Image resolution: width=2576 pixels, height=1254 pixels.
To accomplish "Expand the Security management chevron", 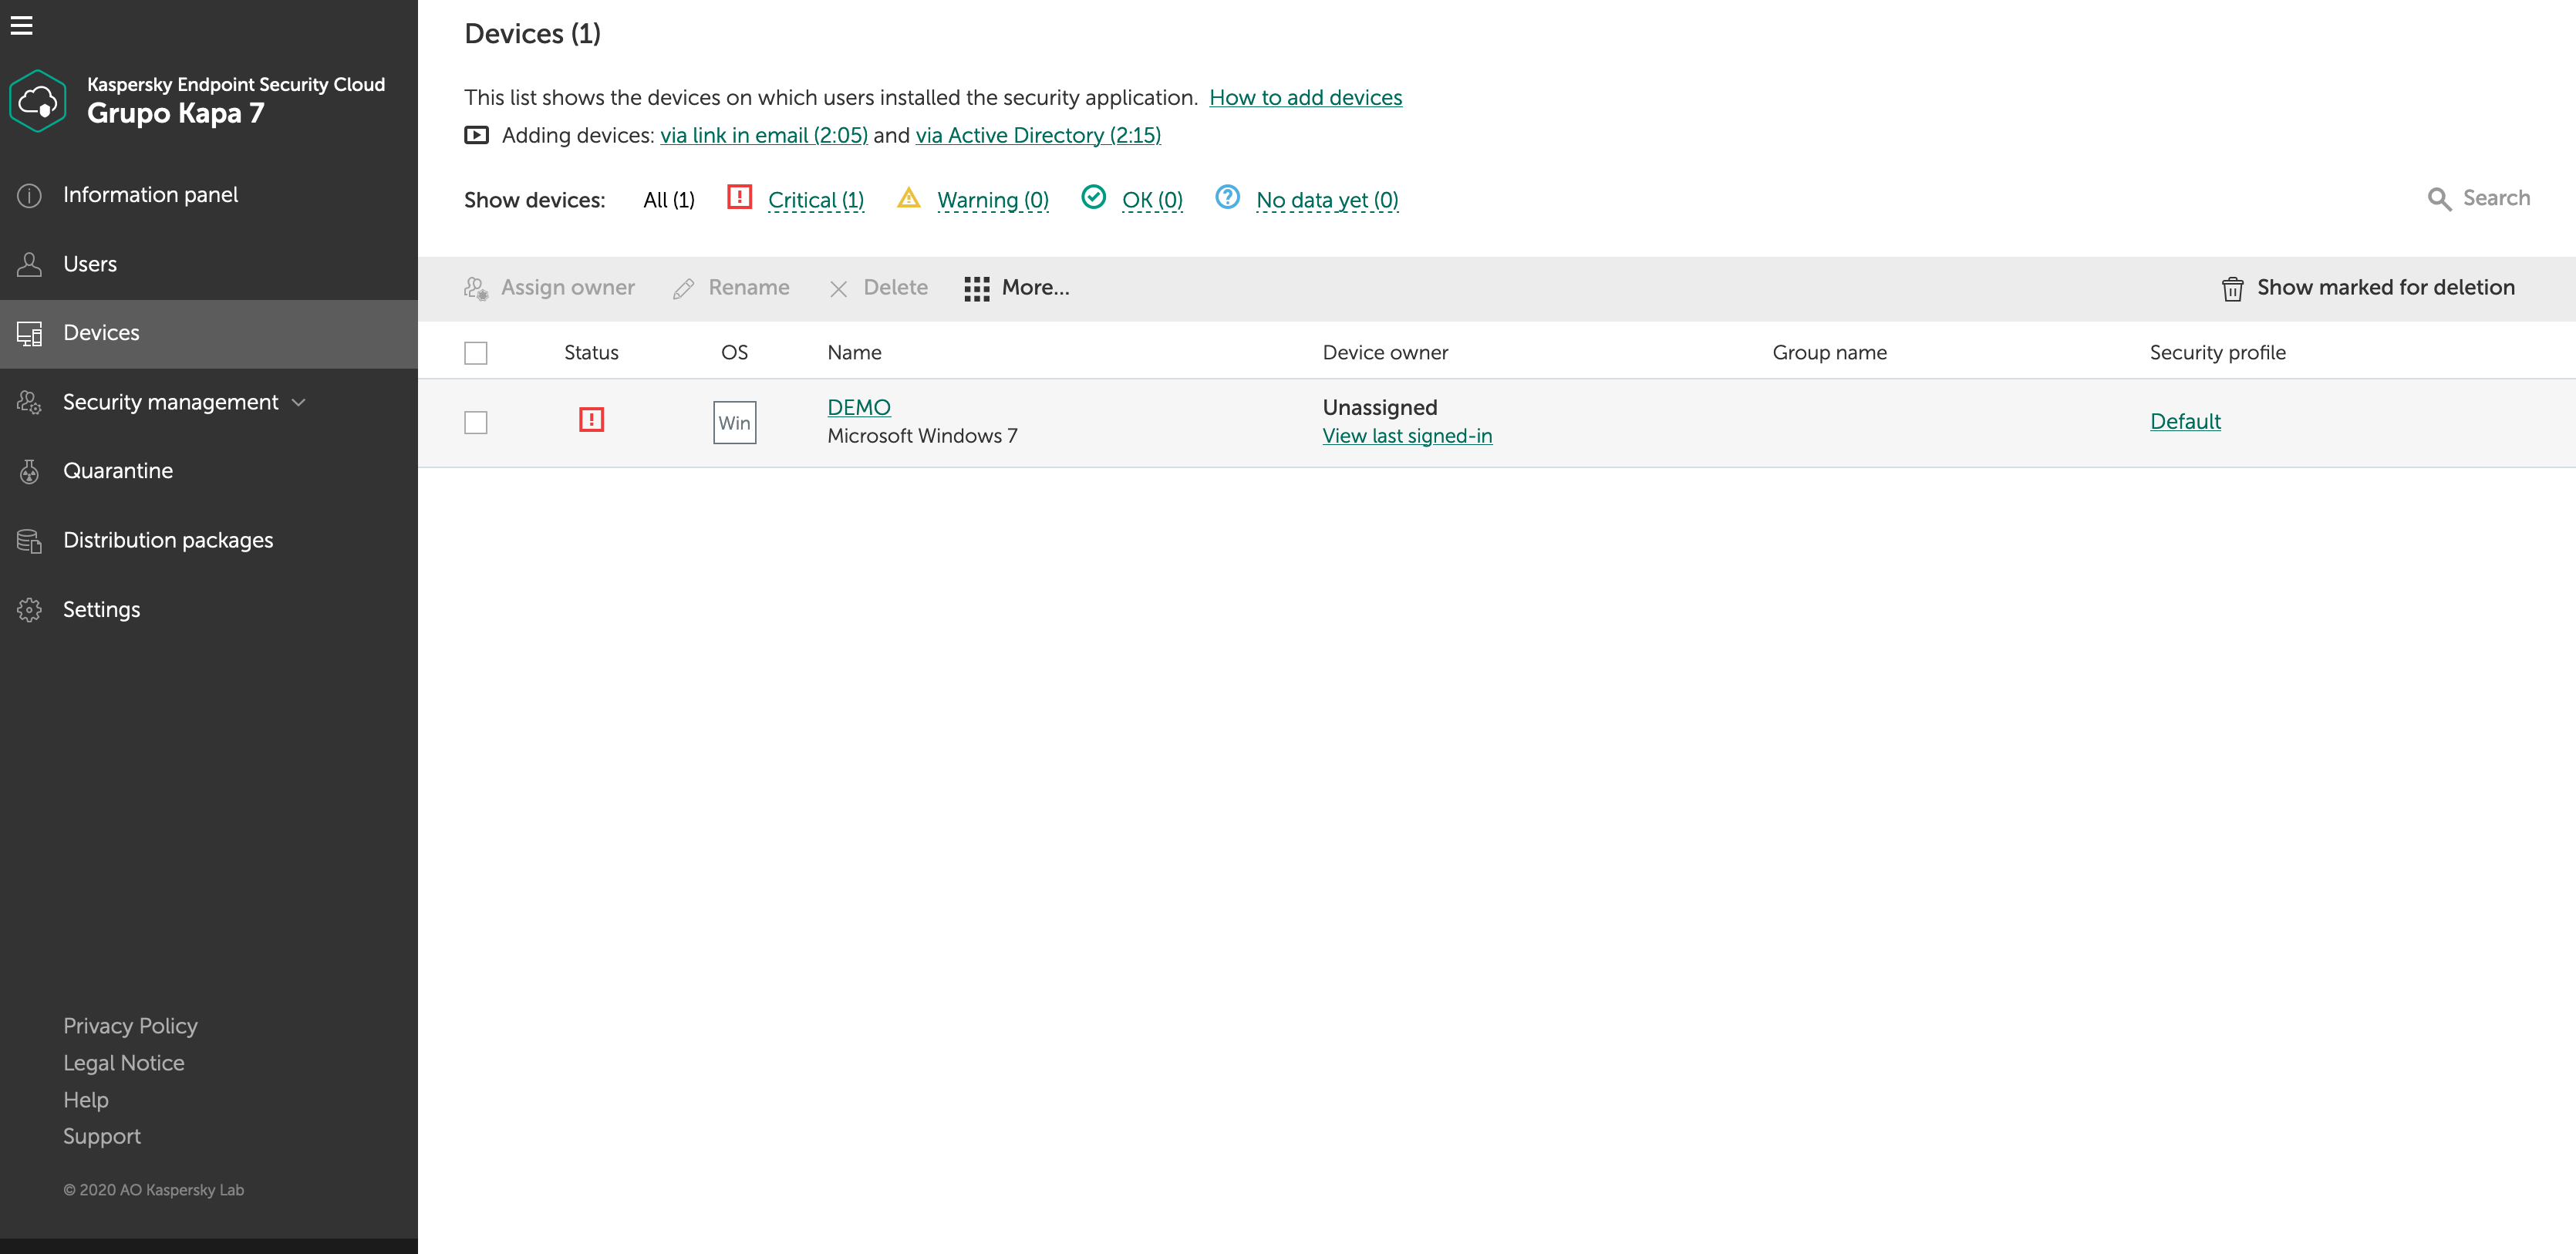I will pos(298,402).
